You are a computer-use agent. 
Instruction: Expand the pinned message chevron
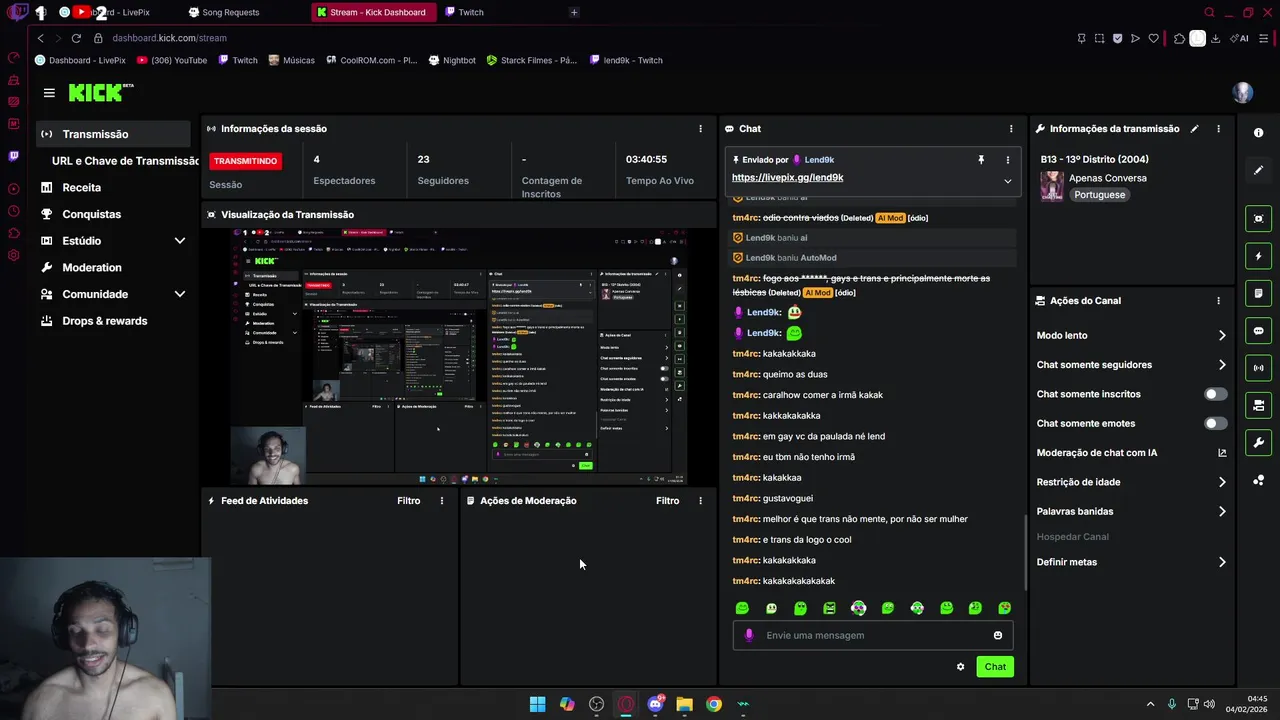[1007, 181]
